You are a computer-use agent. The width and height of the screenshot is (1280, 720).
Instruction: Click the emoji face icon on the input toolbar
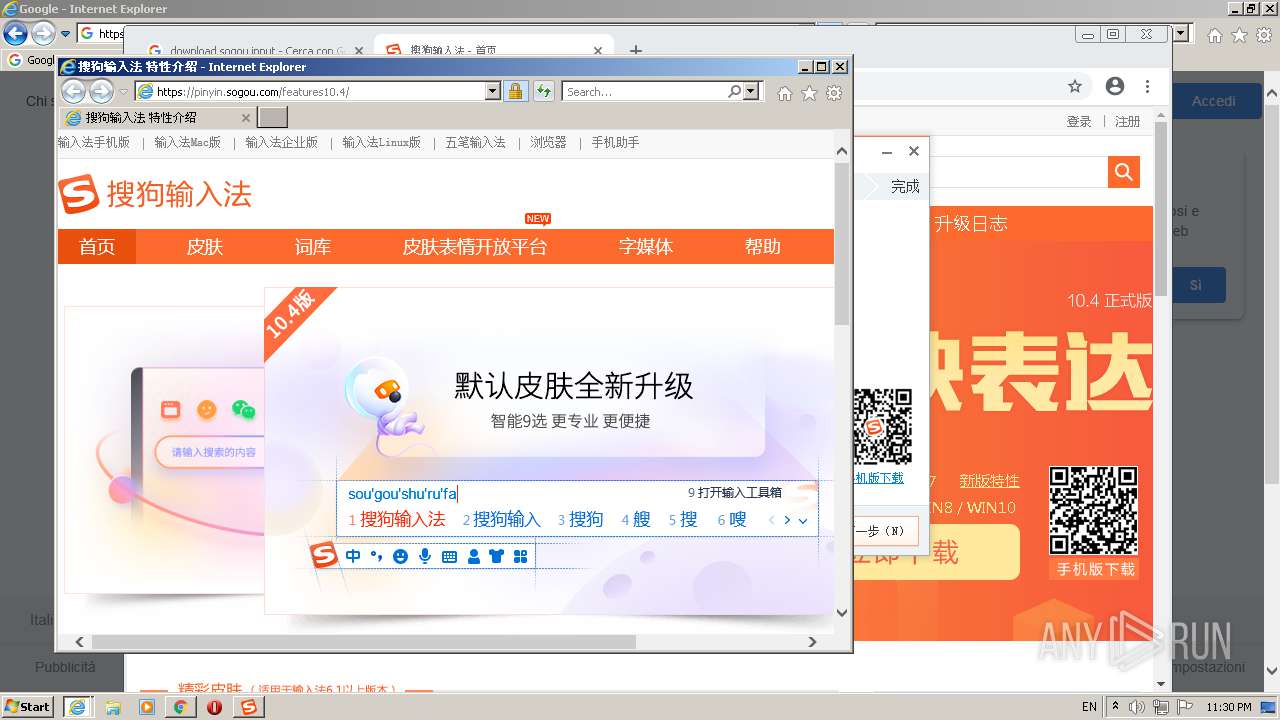coord(401,556)
